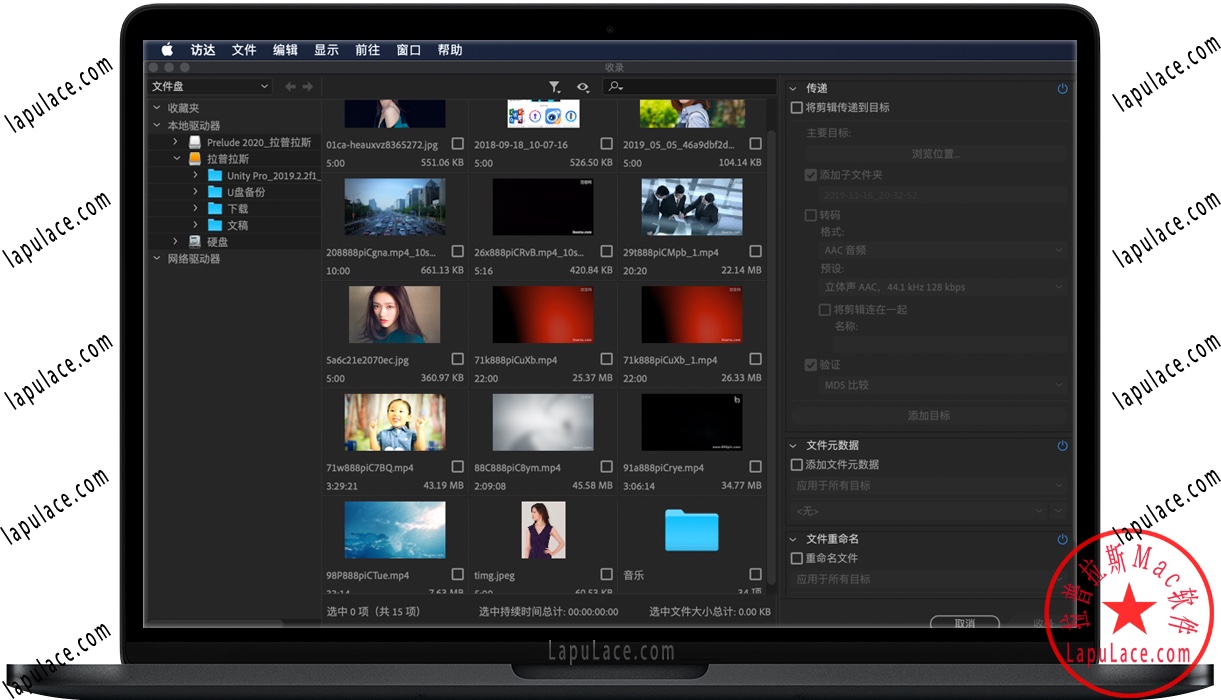Click the 添加目标 button
1221x700 pixels.
930,413
